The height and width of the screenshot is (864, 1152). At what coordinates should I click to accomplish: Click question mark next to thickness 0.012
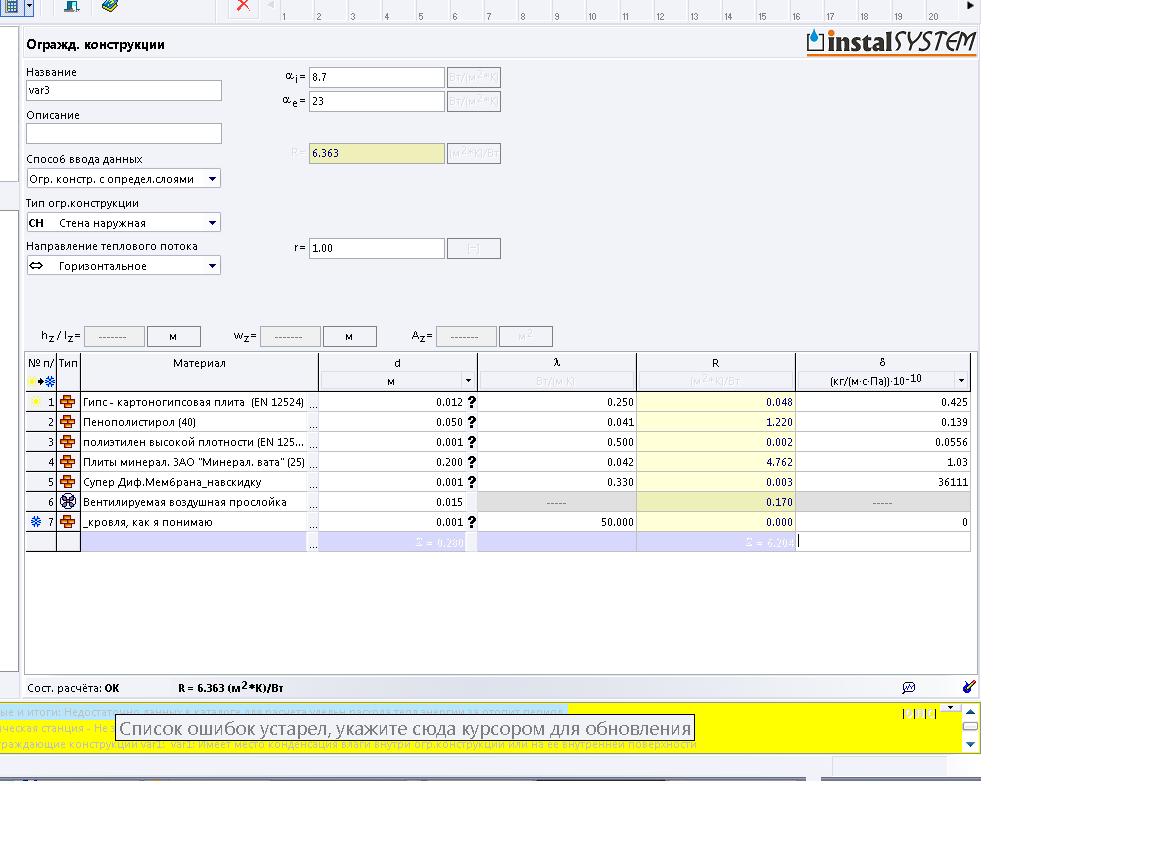tap(472, 402)
